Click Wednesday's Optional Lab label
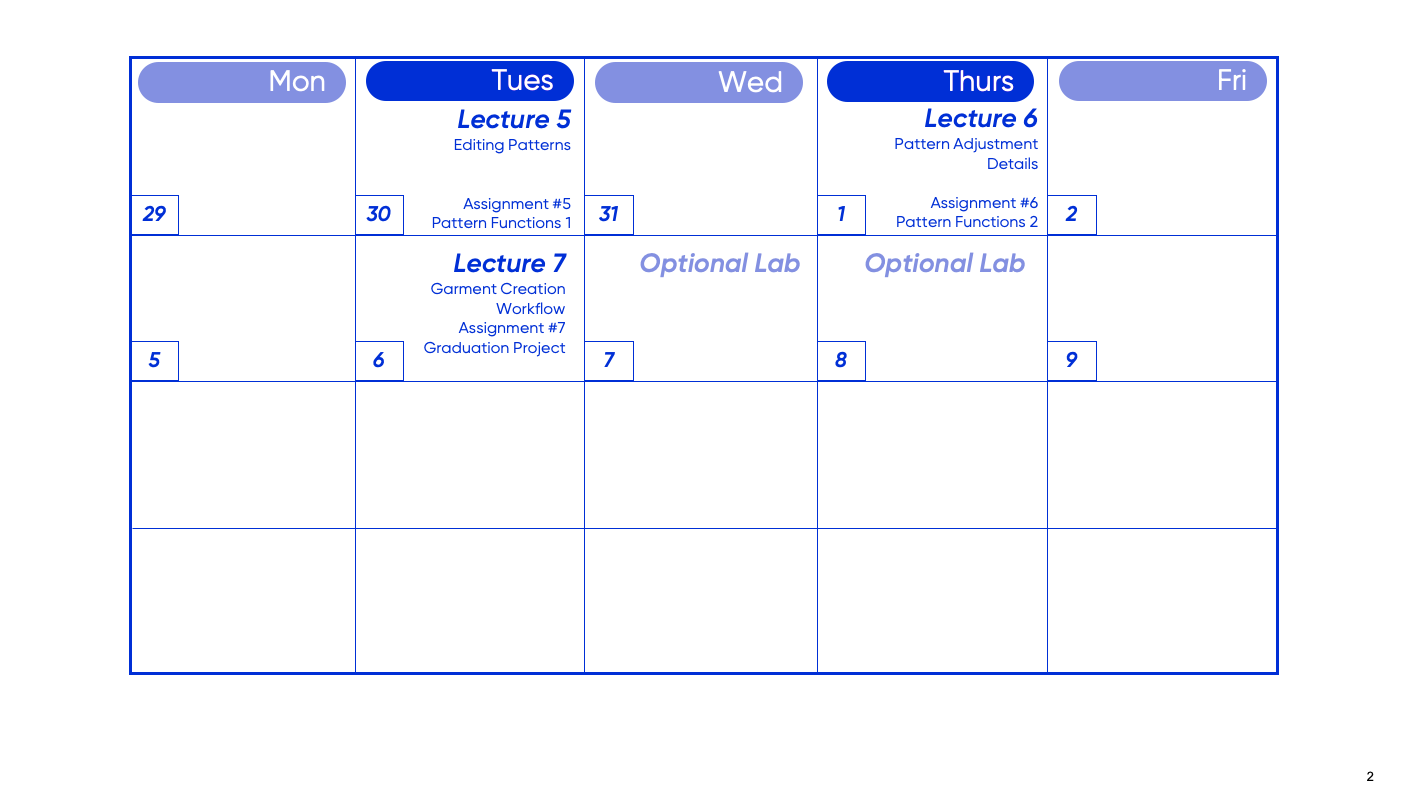The height and width of the screenshot is (790, 1401). [x=719, y=263]
